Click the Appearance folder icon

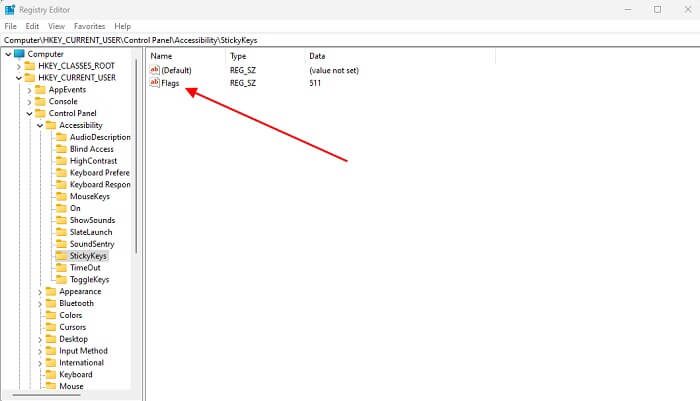point(51,292)
